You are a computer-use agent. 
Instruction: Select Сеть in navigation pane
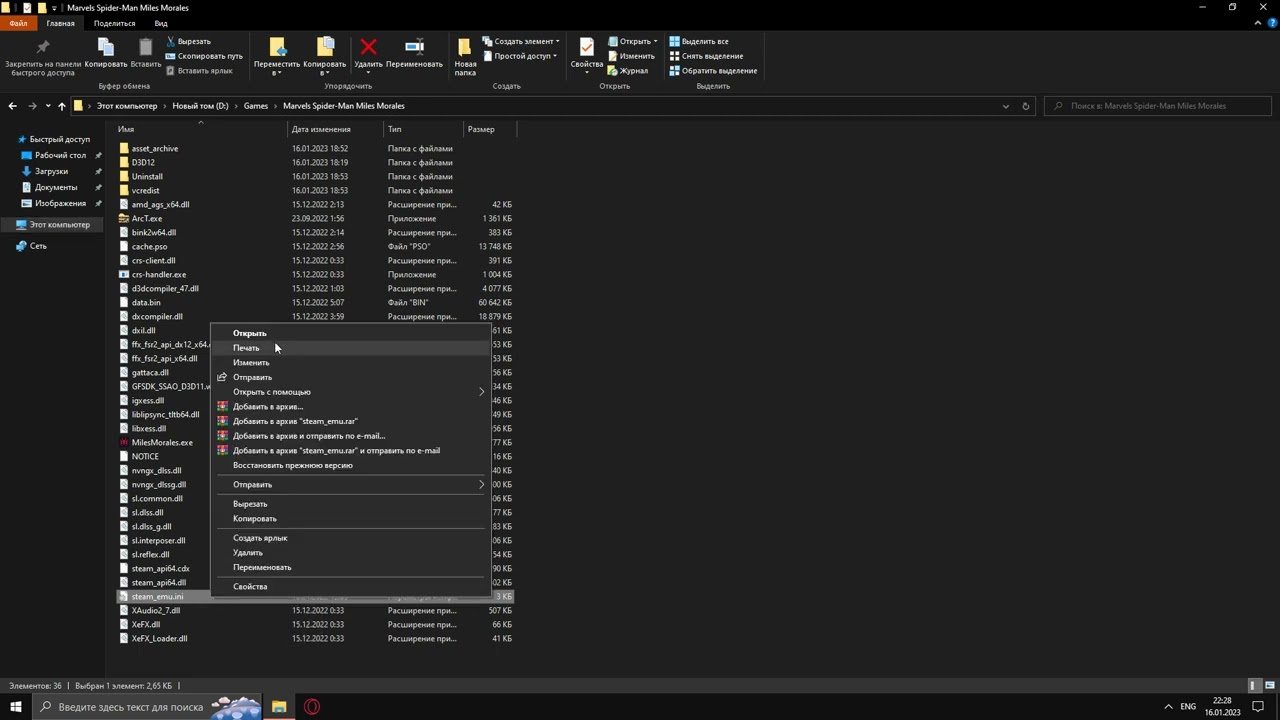(x=38, y=246)
